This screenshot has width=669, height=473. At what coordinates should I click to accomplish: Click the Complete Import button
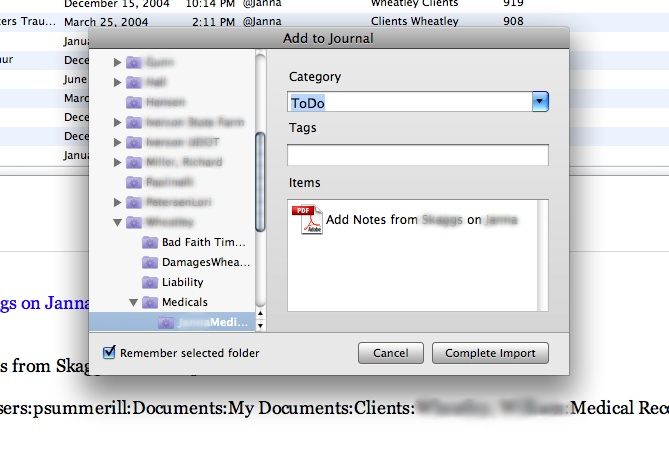coord(490,353)
